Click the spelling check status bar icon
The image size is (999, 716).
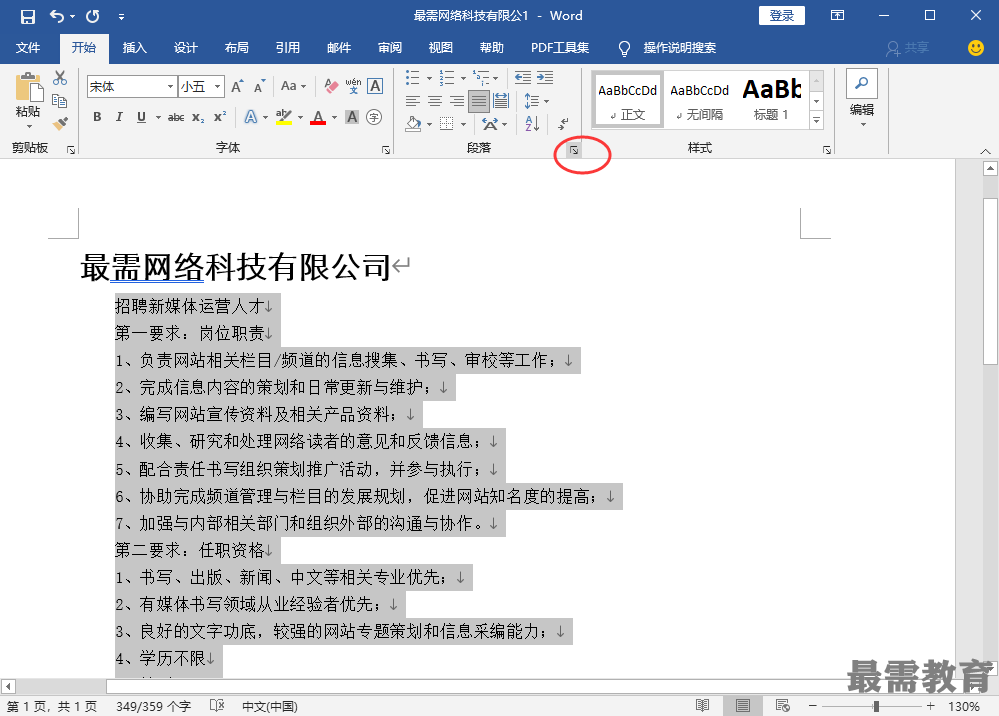pos(217,706)
